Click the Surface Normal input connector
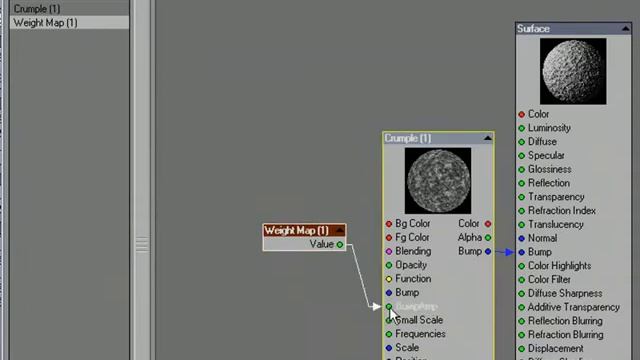The image size is (640, 360). coord(521,238)
